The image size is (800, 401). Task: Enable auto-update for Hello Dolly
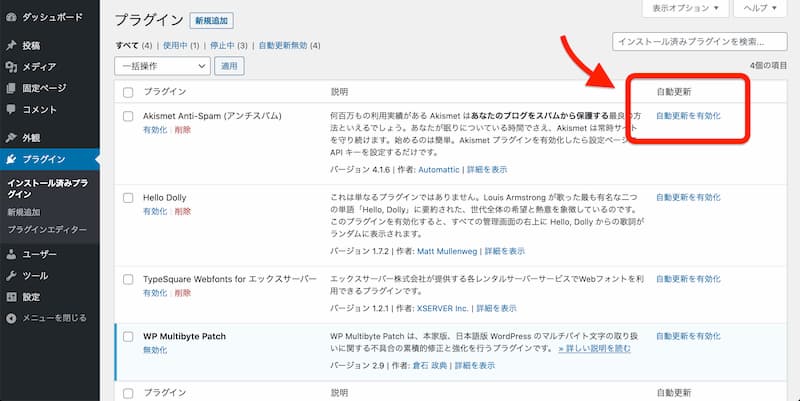tap(688, 197)
